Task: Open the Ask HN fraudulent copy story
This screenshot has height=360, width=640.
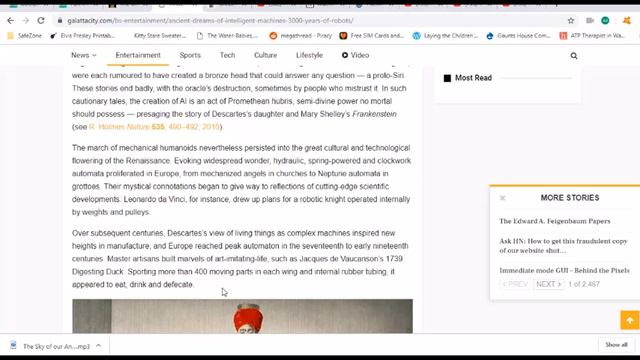Action: pos(563,246)
